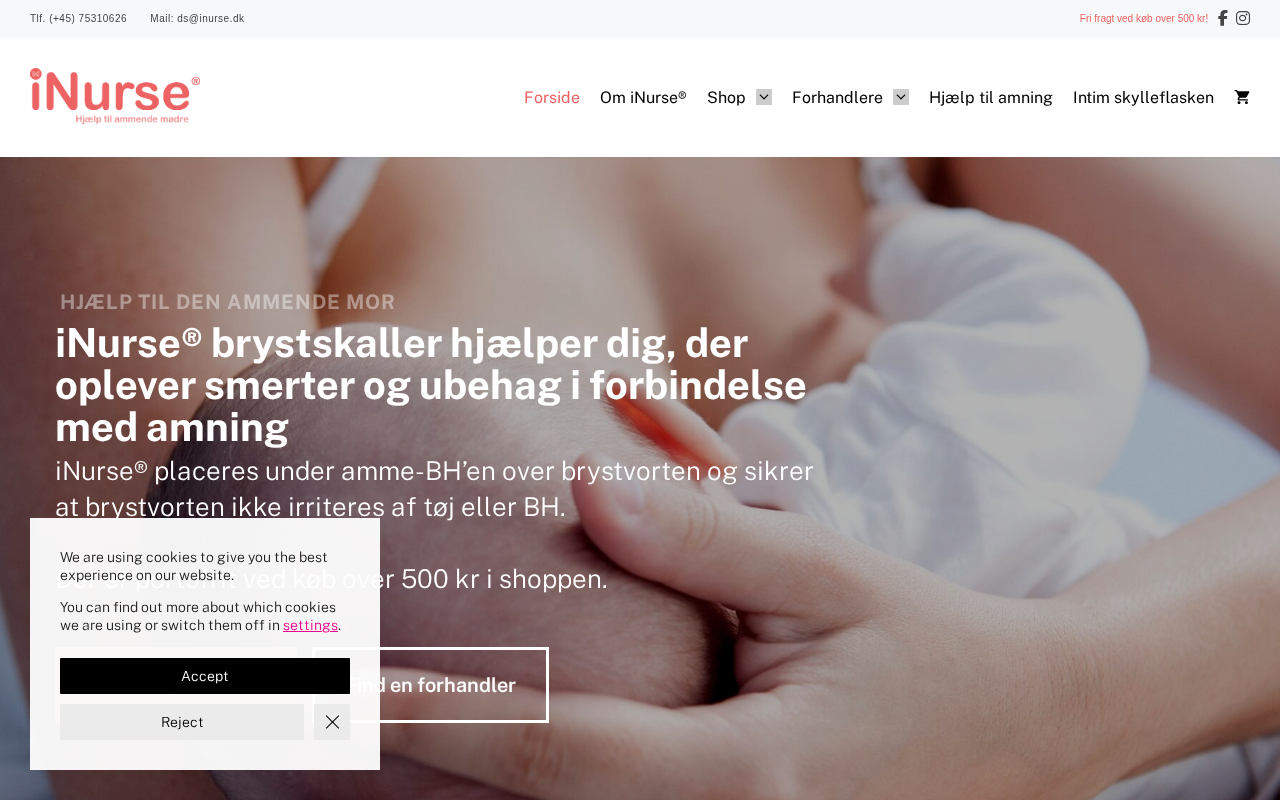Open the Forhandlere menu item
Image resolution: width=1280 pixels, height=800 pixels.
[837, 97]
